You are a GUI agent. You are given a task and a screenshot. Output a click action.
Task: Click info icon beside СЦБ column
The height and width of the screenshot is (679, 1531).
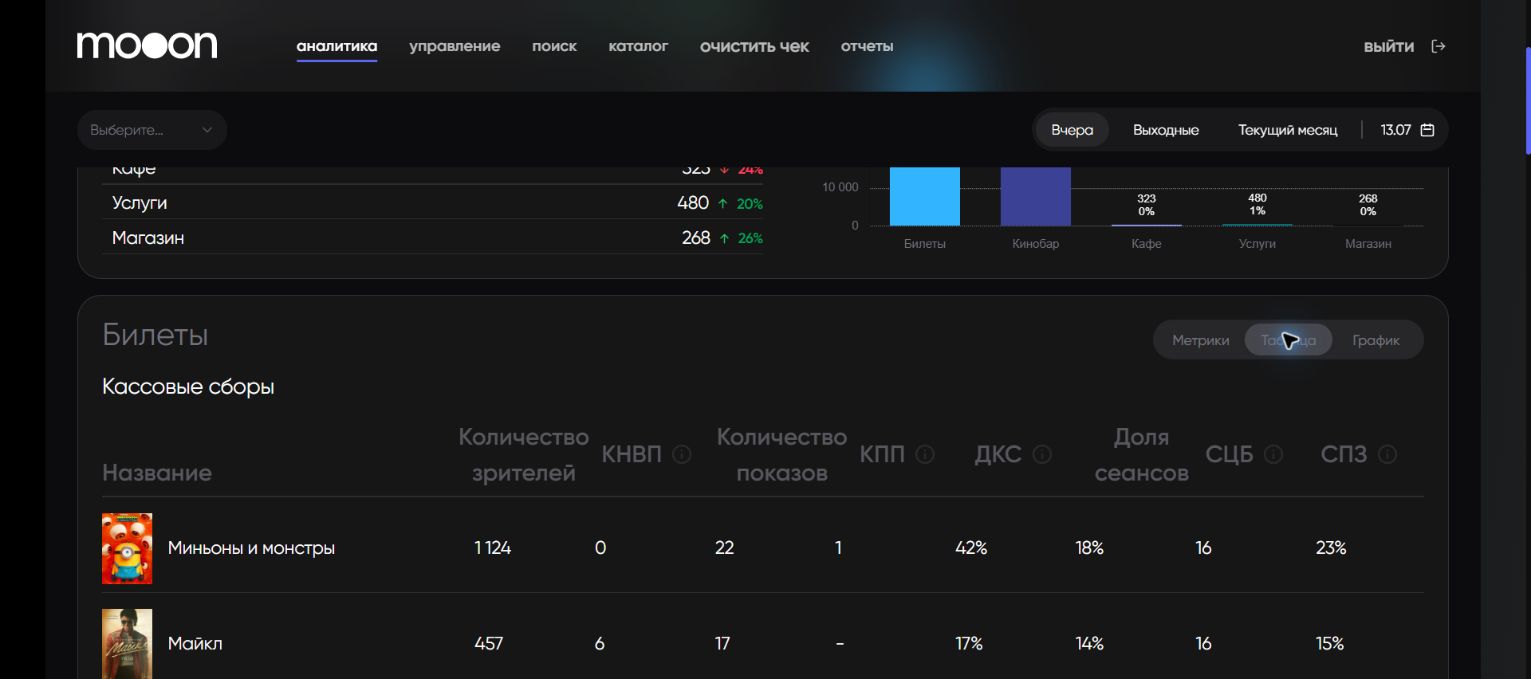(1273, 454)
